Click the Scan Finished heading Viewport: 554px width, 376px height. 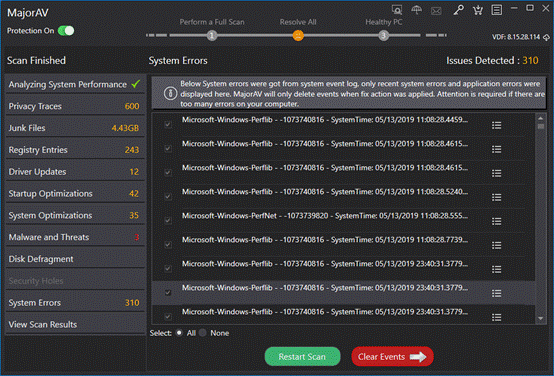pos(36,61)
